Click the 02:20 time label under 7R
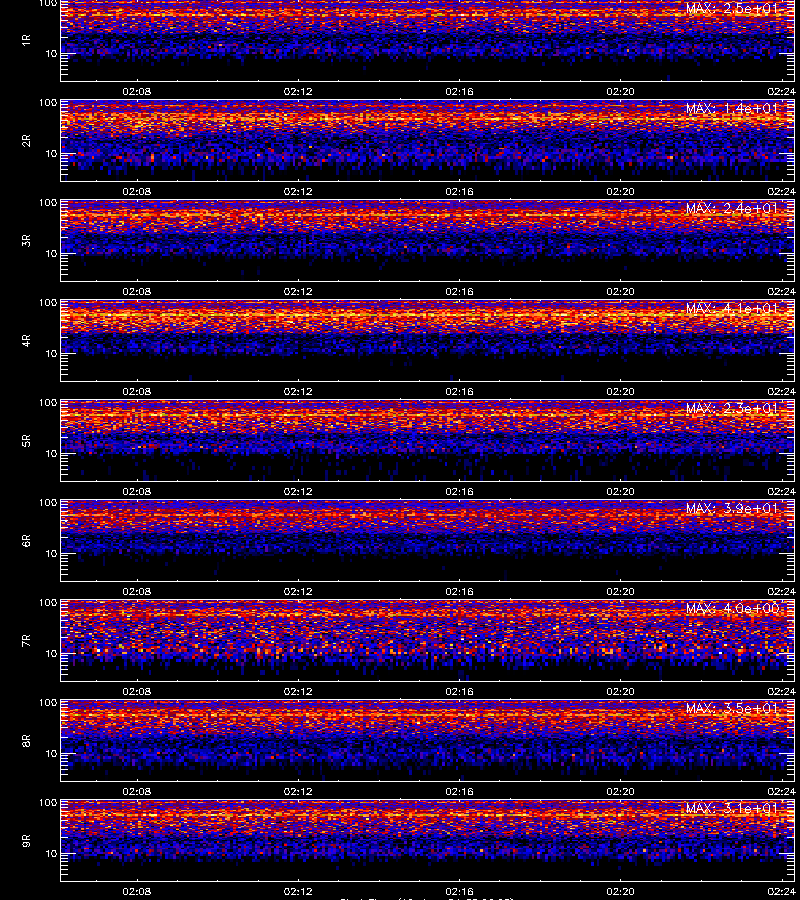The height and width of the screenshot is (900, 800). pyautogui.click(x=620, y=691)
